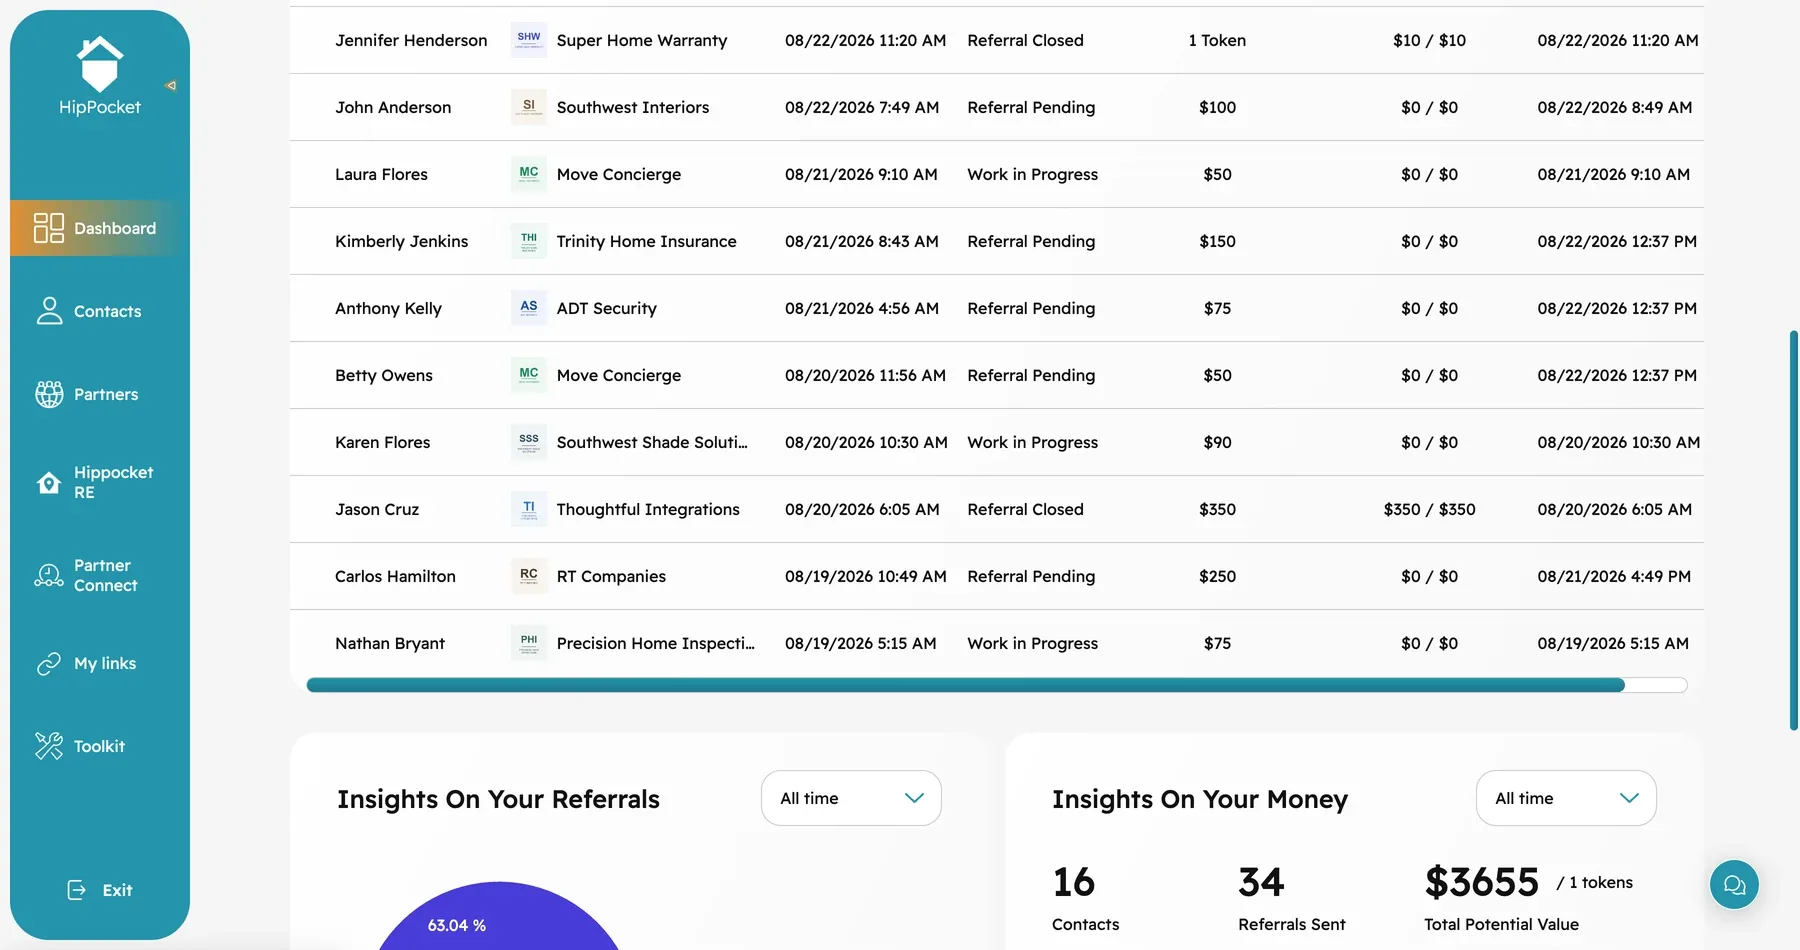Image resolution: width=1800 pixels, height=950 pixels.
Task: Click RT Companies partner name
Action: [611, 576]
